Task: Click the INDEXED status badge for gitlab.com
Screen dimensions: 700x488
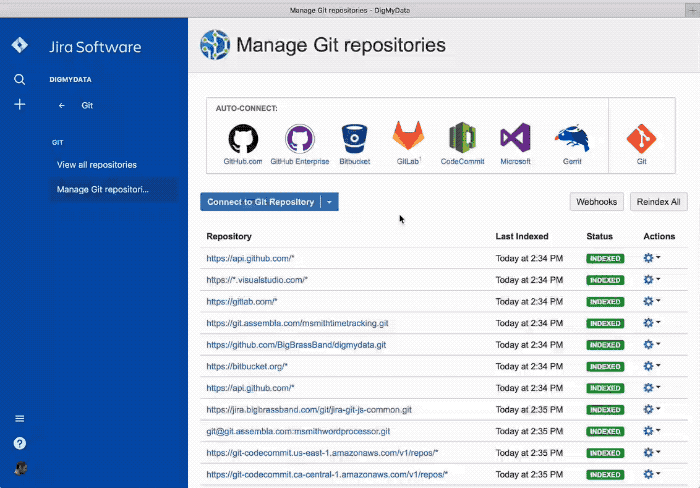Action: [605, 302]
